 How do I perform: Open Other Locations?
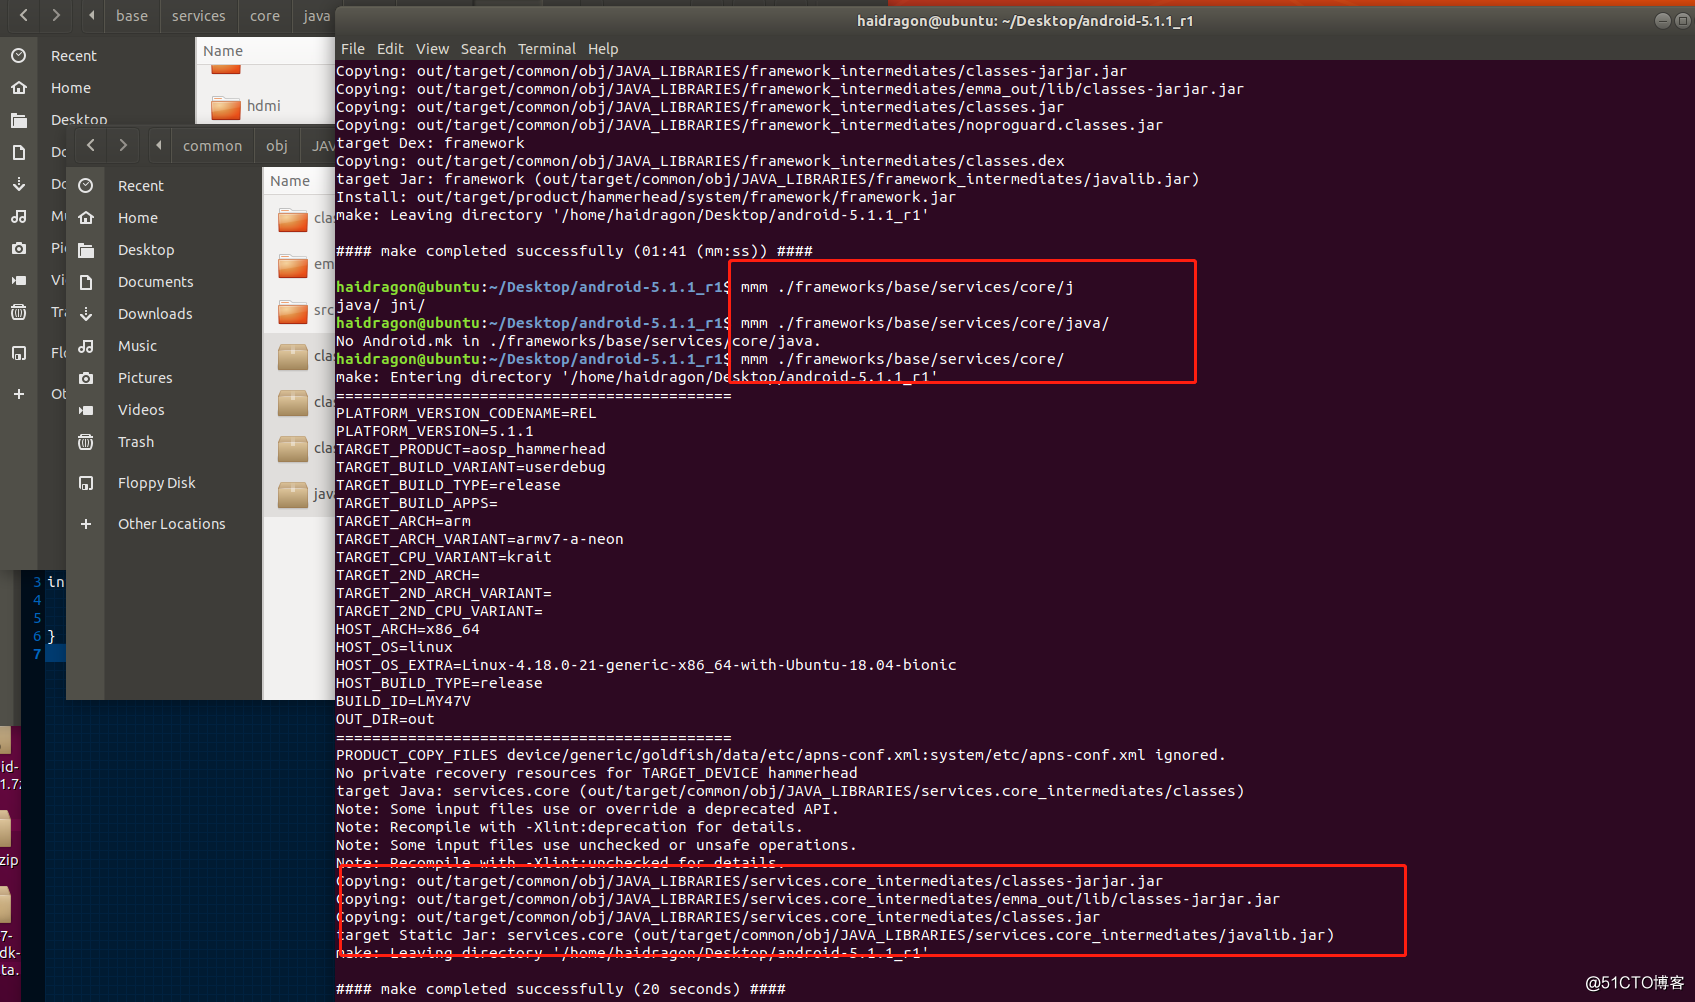click(x=172, y=524)
